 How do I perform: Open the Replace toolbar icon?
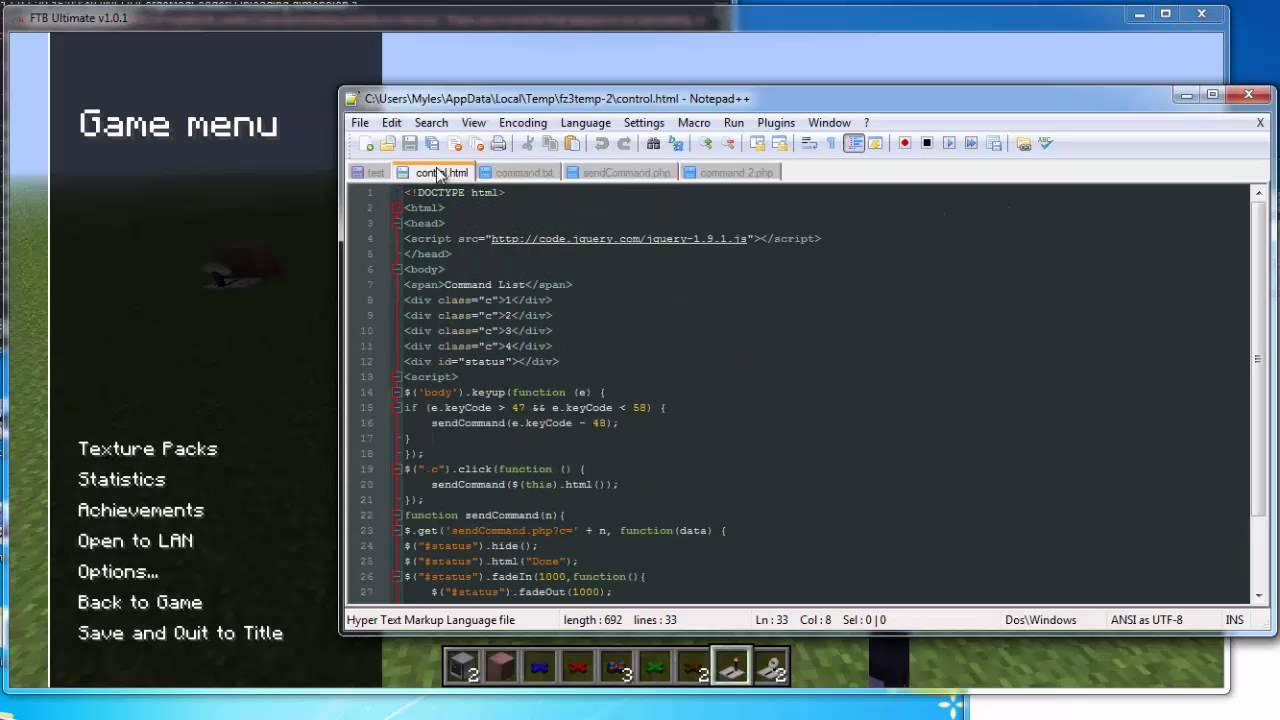[676, 143]
